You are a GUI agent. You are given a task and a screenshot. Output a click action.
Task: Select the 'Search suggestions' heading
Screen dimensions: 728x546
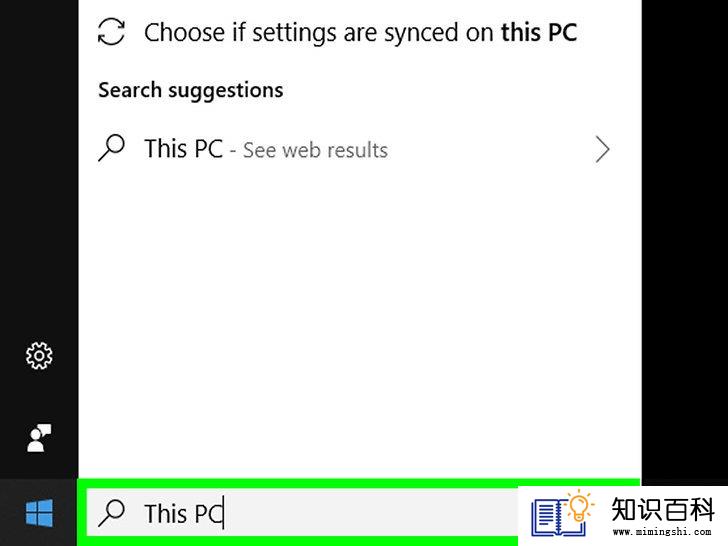point(190,90)
